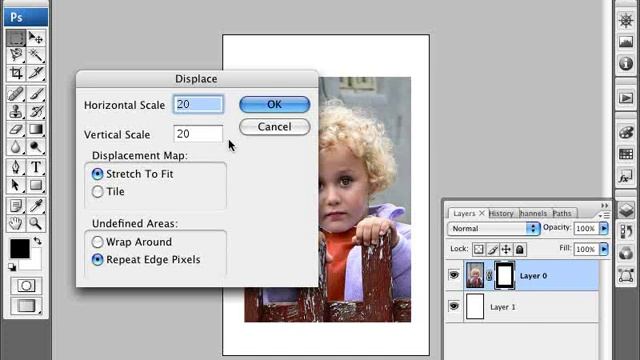Collapse Layers panel with double arrows
Image resolution: width=640 pixels, height=360 pixels.
point(604,205)
